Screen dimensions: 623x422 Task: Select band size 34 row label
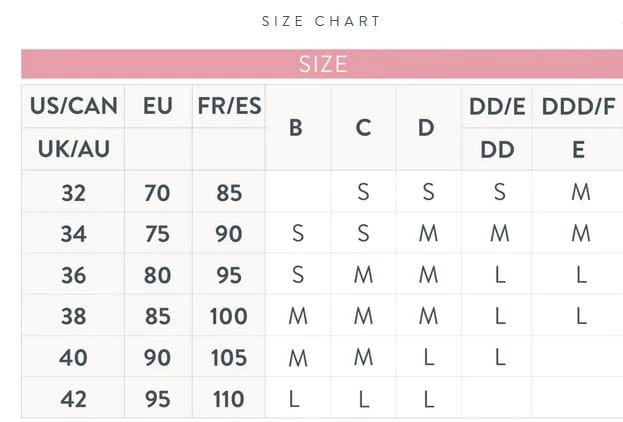73,233
